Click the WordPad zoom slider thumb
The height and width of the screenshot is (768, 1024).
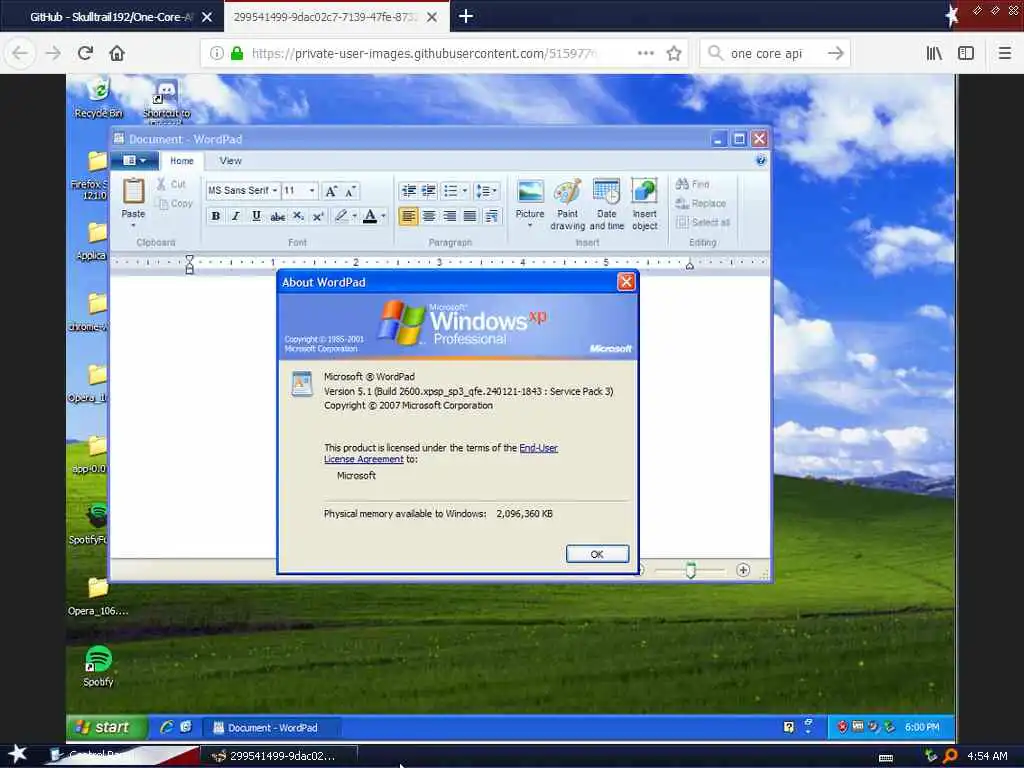[690, 570]
